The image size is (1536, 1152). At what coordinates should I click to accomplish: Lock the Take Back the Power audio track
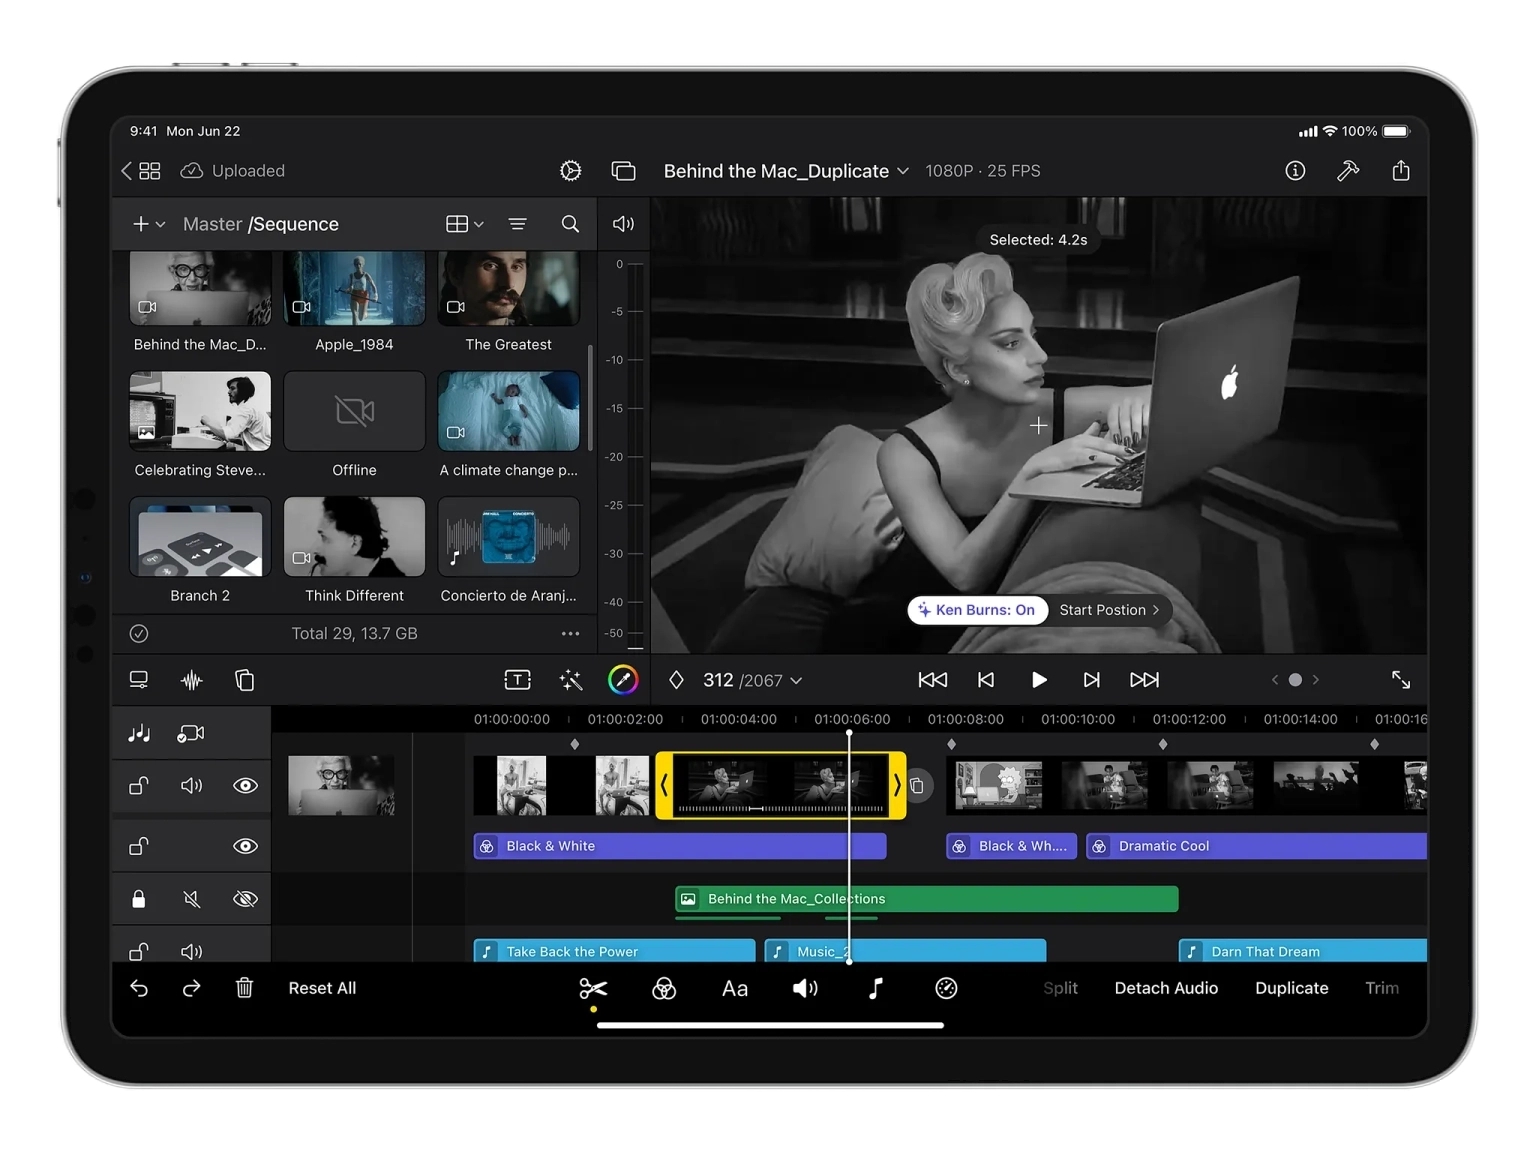(139, 951)
